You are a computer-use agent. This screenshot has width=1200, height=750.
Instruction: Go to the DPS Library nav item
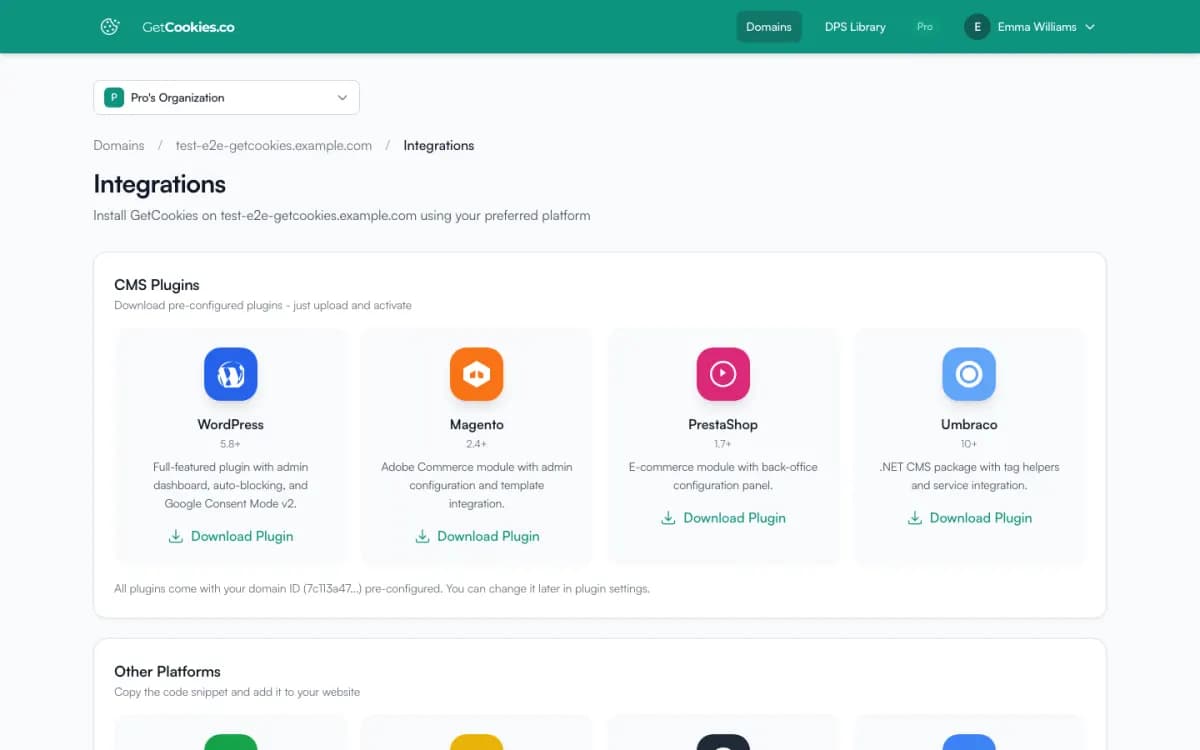click(x=855, y=27)
